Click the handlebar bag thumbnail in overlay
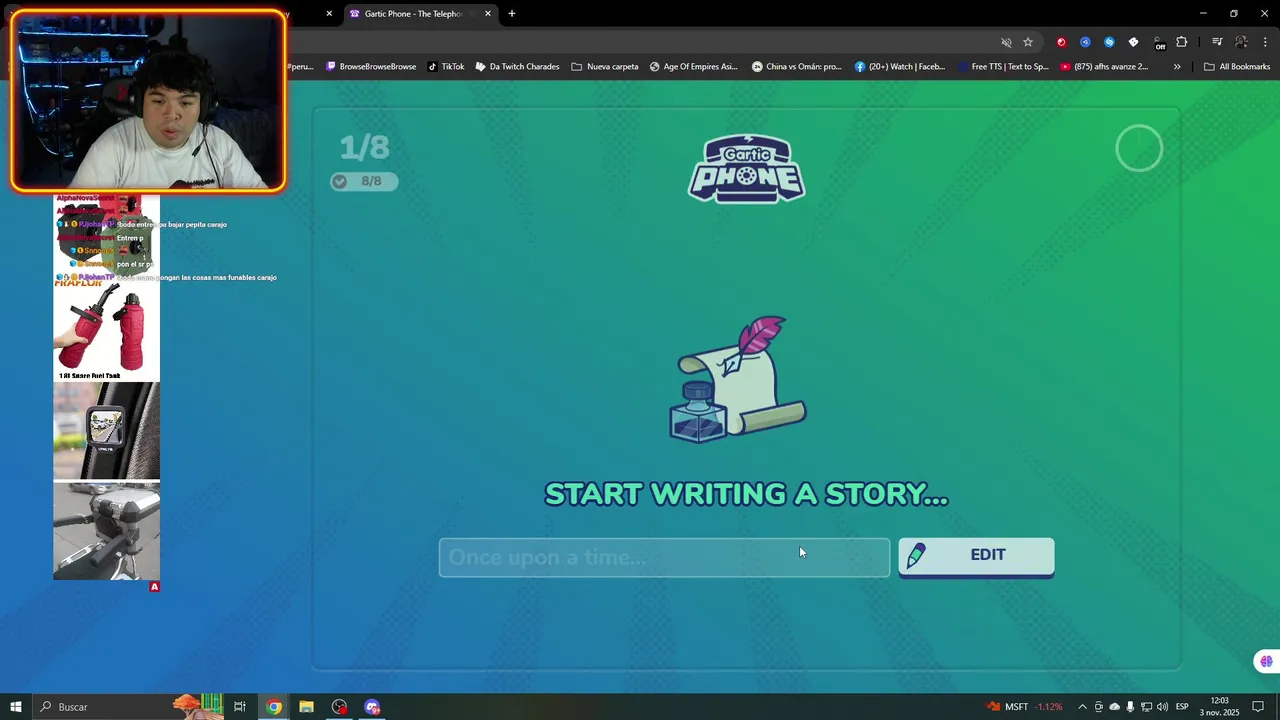Screen dimensions: 1280x720 pos(106,531)
